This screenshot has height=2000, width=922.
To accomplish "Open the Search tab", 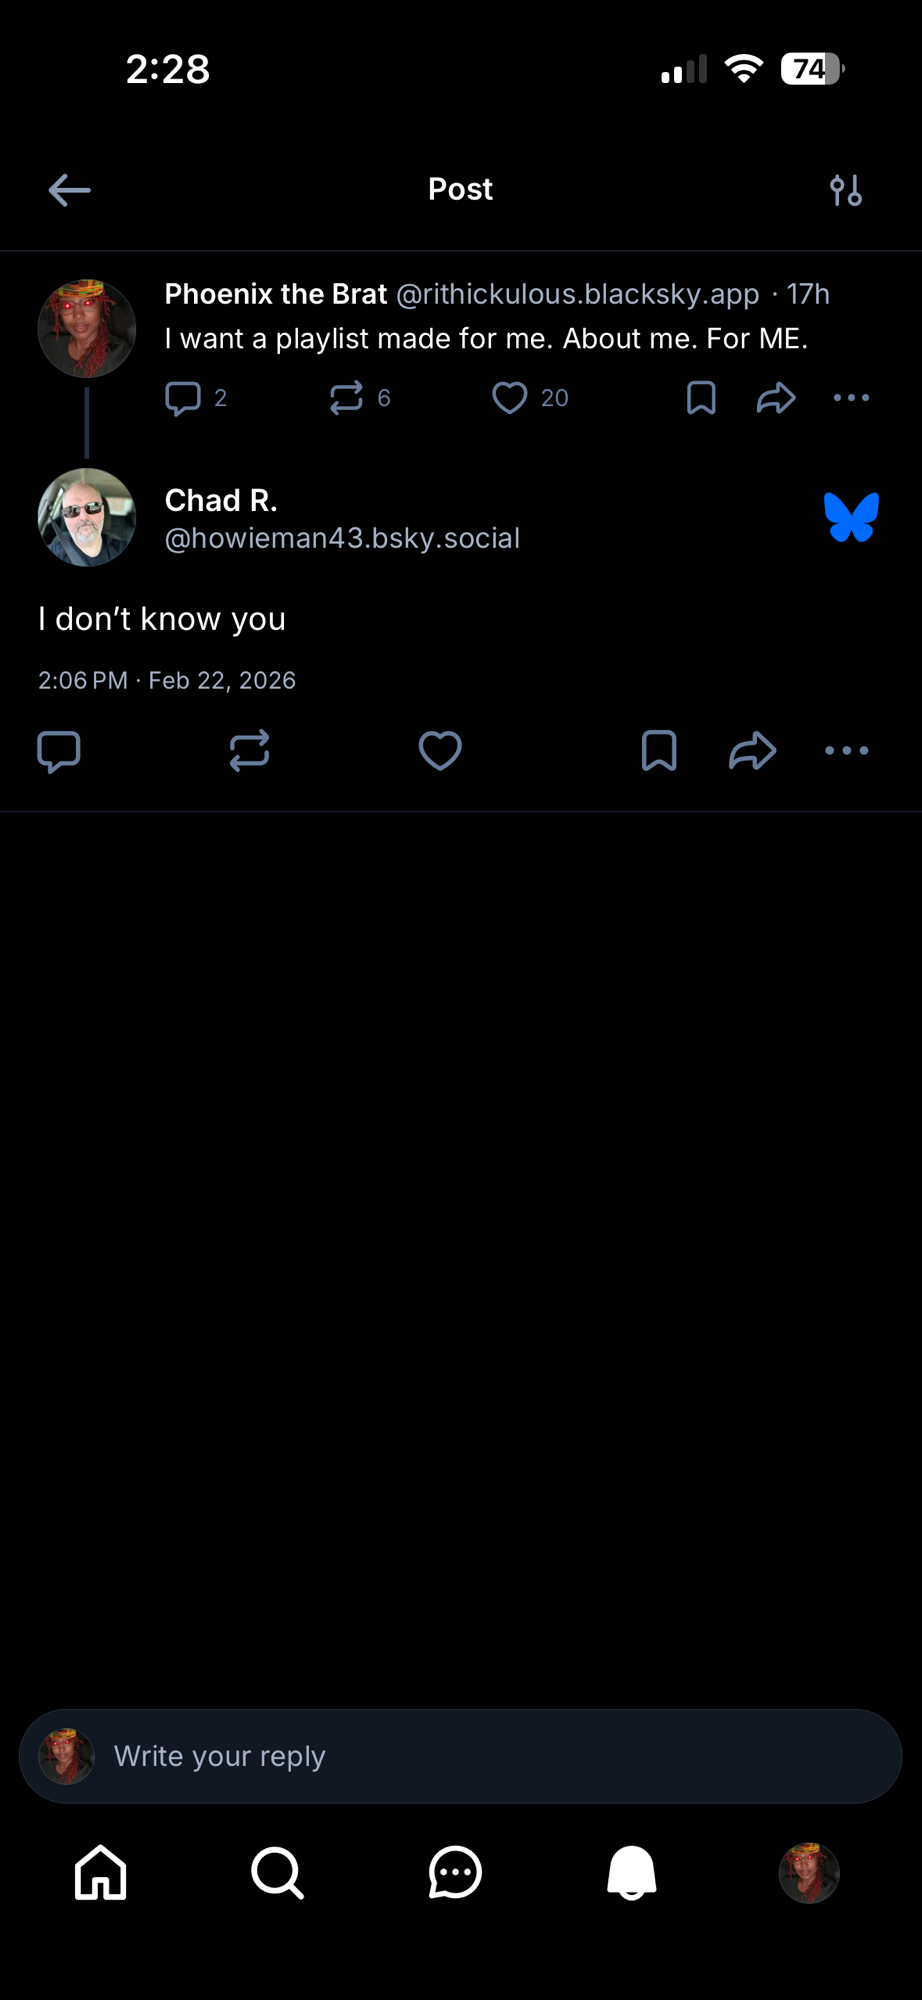I will (x=277, y=1872).
